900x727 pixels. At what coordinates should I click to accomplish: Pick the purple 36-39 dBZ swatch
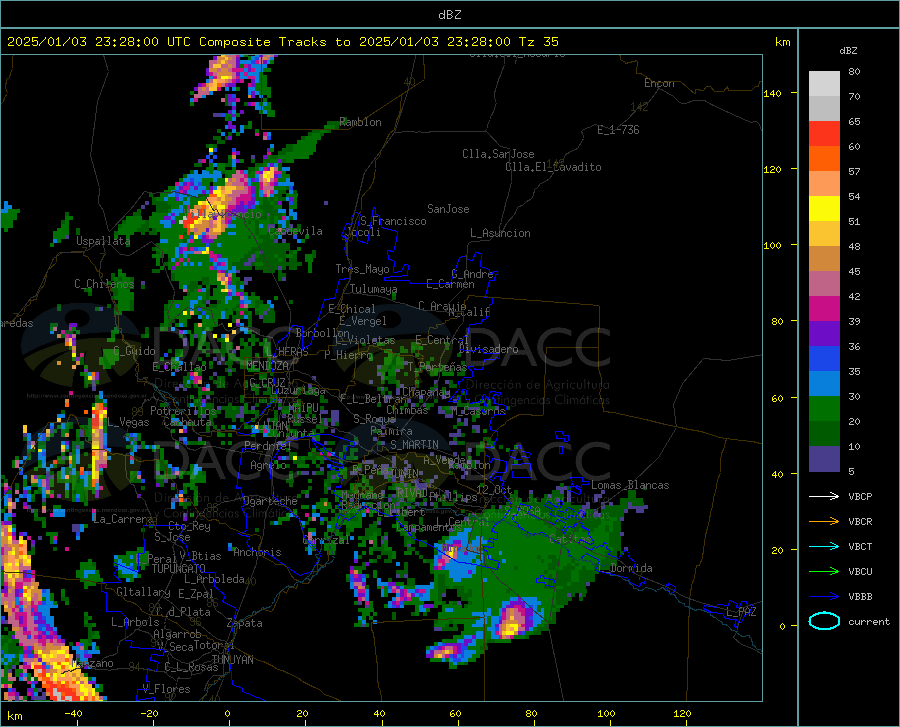[824, 334]
